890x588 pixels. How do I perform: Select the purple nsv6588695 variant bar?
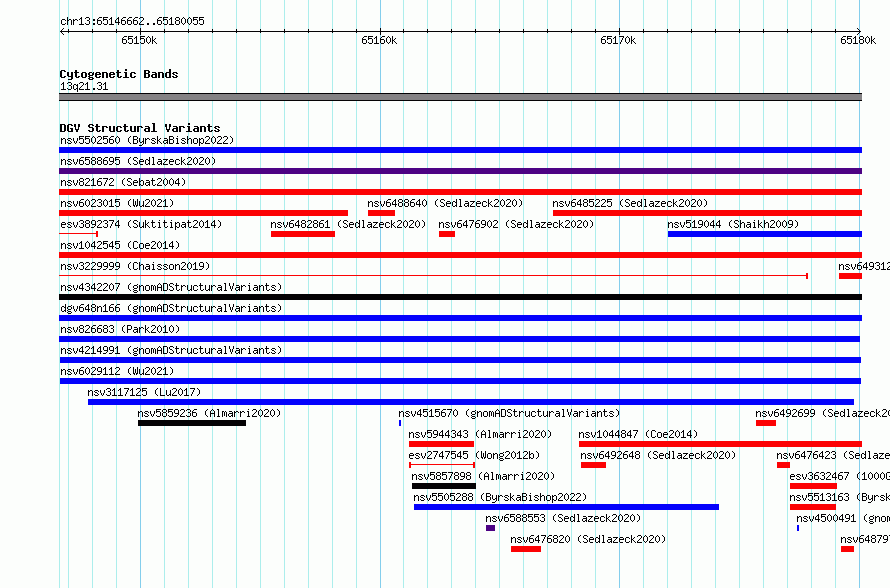460,171
